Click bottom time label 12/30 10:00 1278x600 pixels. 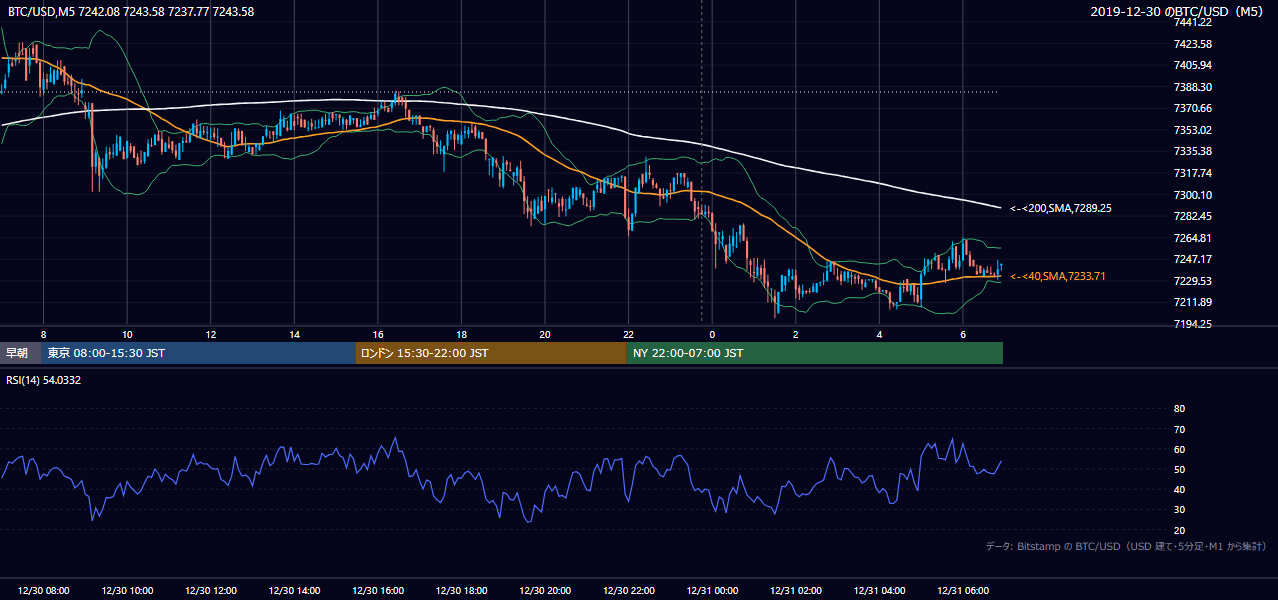pos(127,591)
